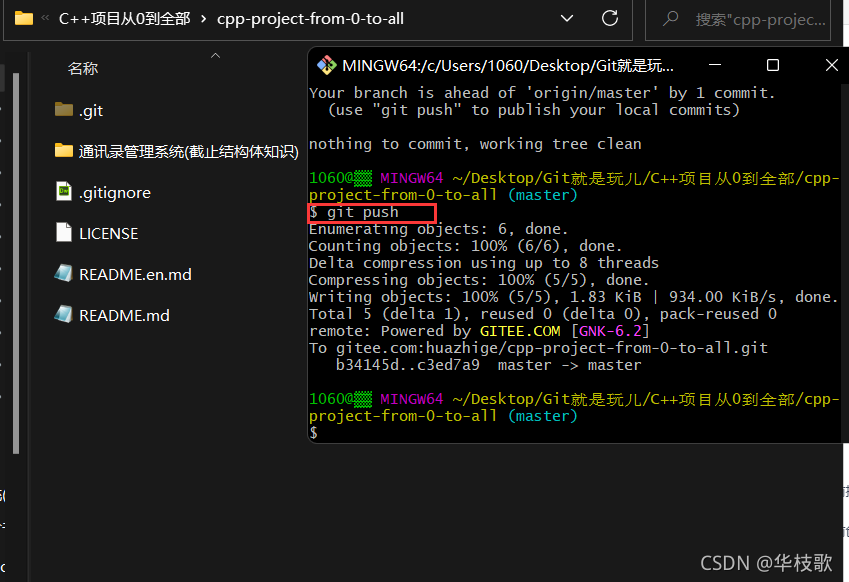Select the LICENSE file icon
This screenshot has height=582, width=849.
64,232
